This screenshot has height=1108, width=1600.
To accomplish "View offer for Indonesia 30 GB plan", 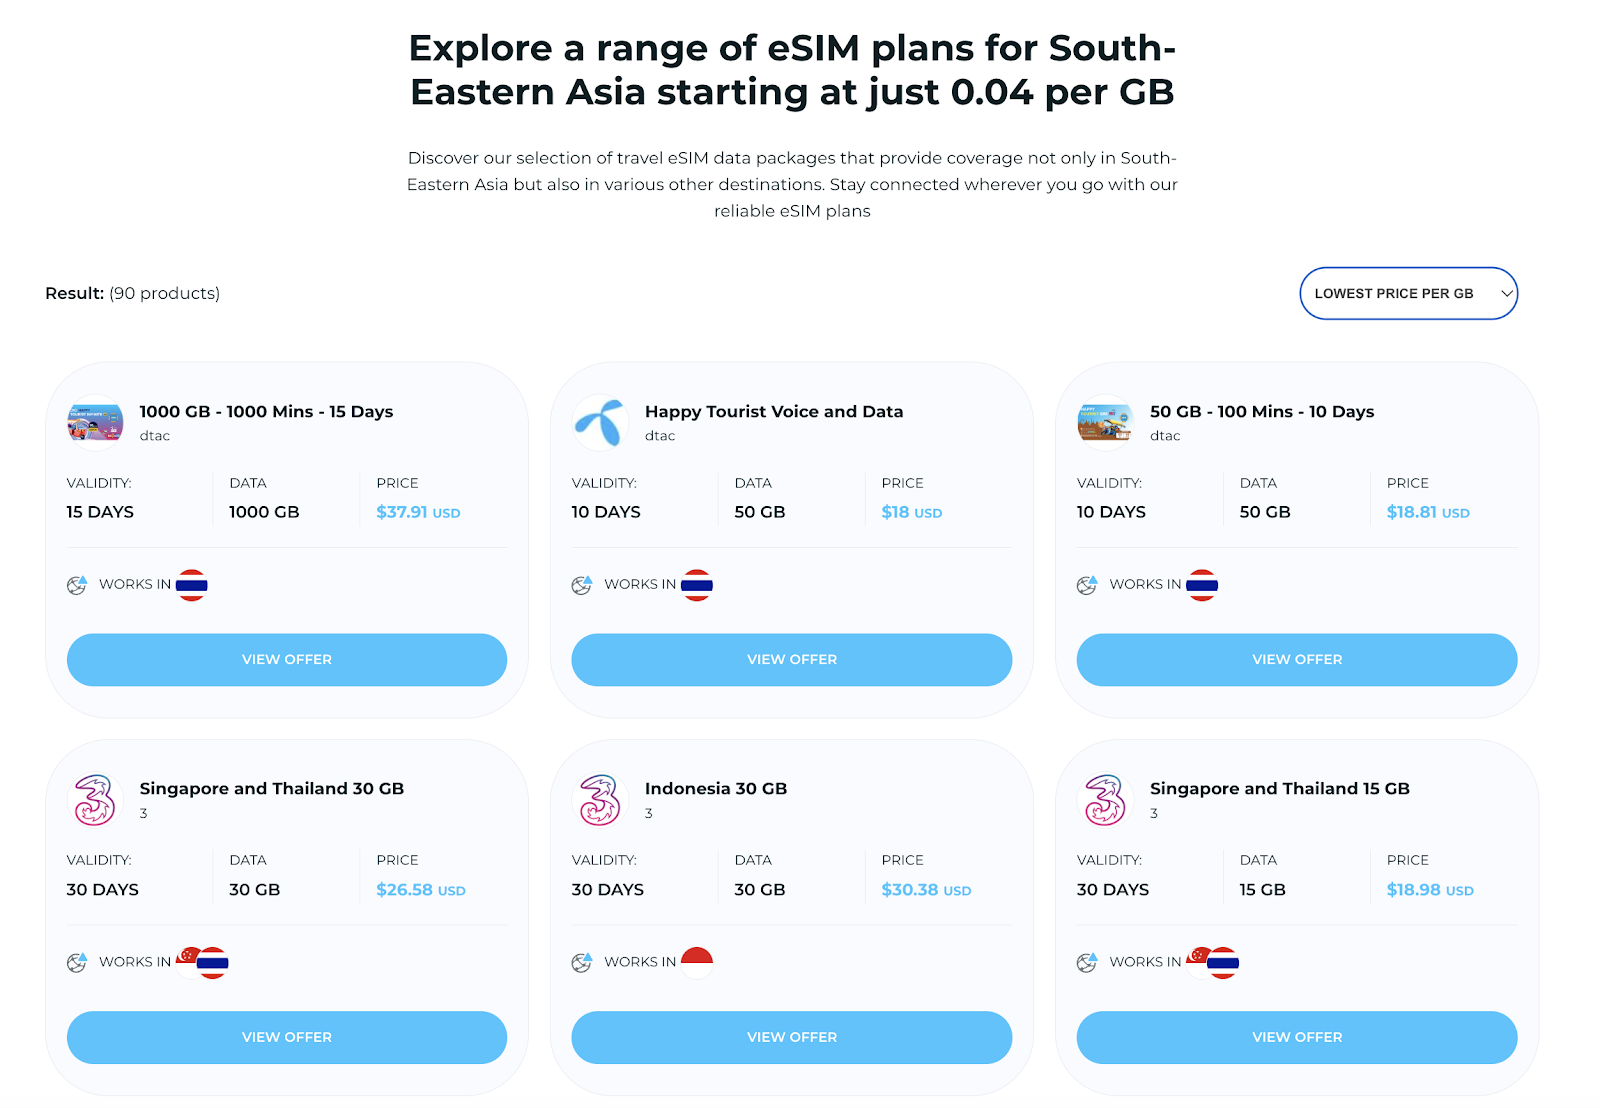I will (792, 1037).
